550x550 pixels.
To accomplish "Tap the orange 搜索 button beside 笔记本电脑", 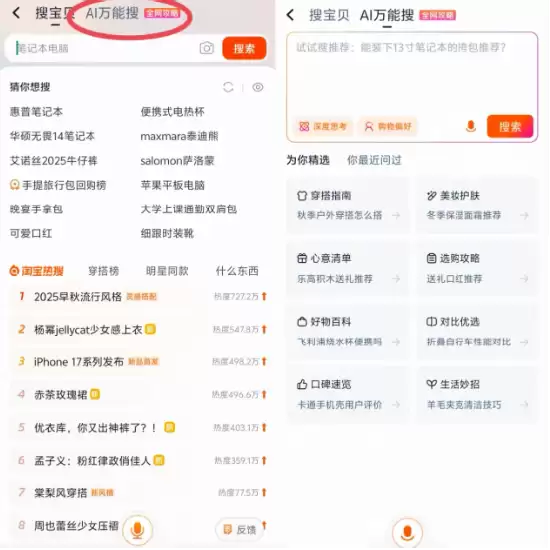I will click(x=244, y=48).
